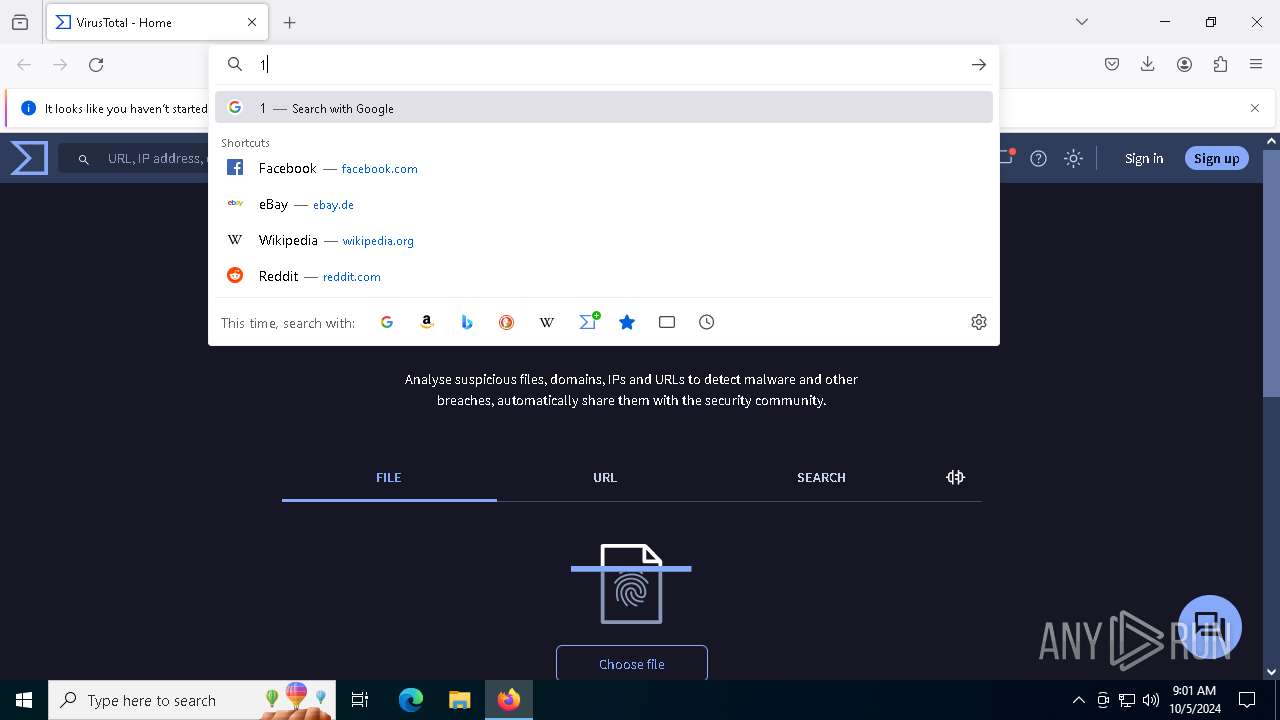Screen dimensions: 1280x720
Task: Open the Firefox account icon
Action: point(1184,64)
